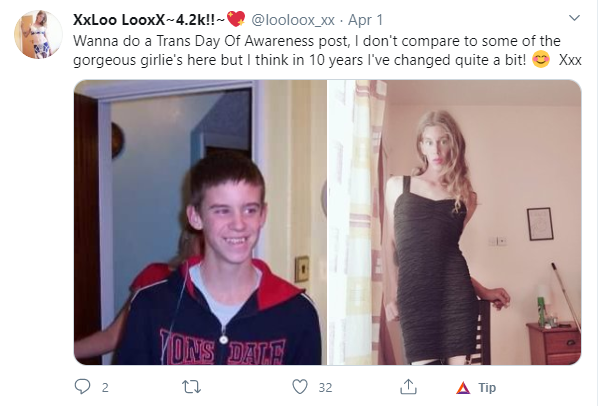The height and width of the screenshot is (406, 598).
Task: Click the like count number 32
Action: (325, 388)
